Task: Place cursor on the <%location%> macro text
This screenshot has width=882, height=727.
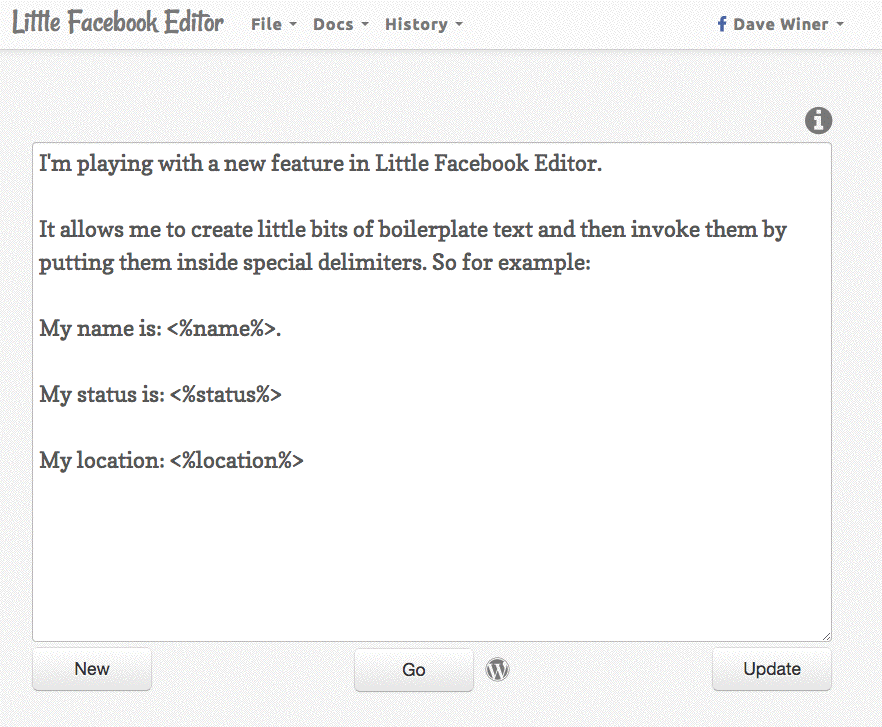Action: [x=236, y=461]
